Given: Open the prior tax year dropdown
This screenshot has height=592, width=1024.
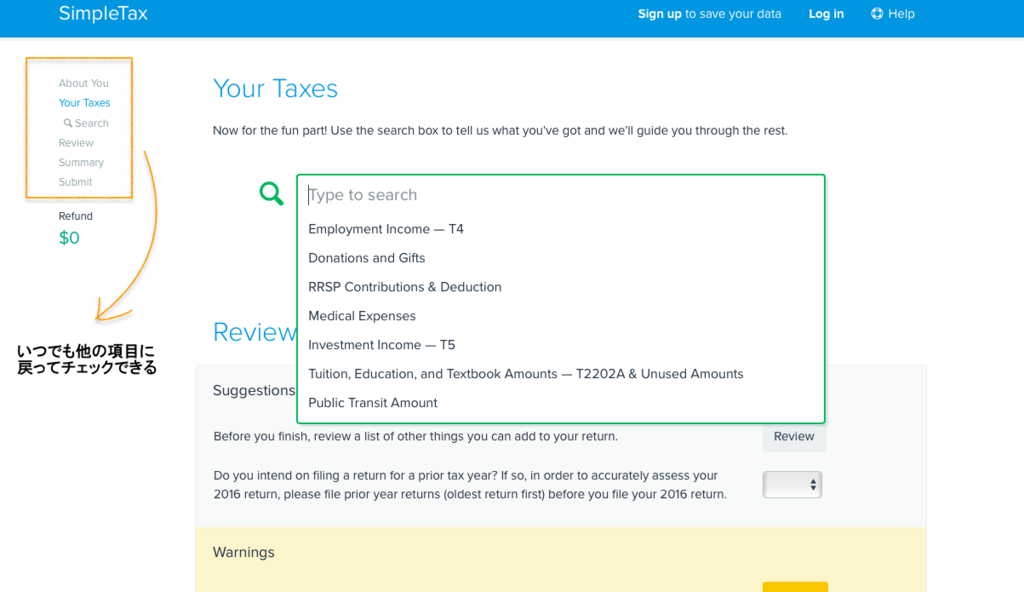Looking at the screenshot, I should (x=792, y=485).
